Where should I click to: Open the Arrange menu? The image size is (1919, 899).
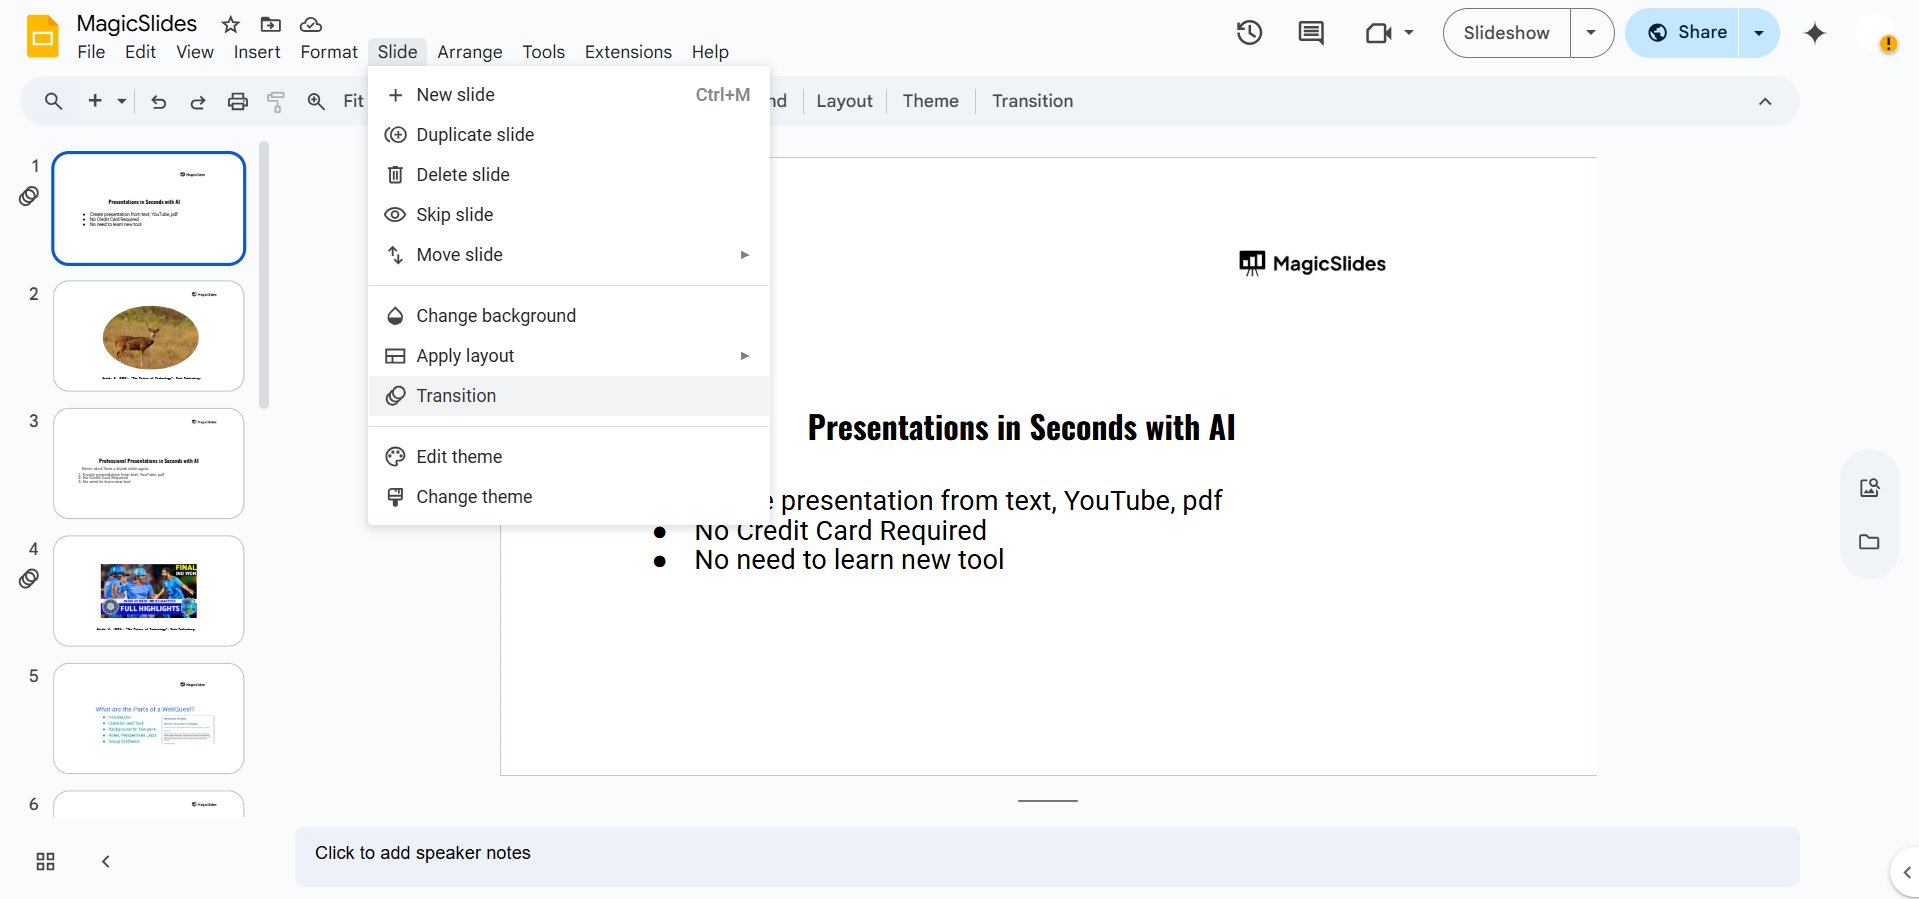click(x=469, y=52)
